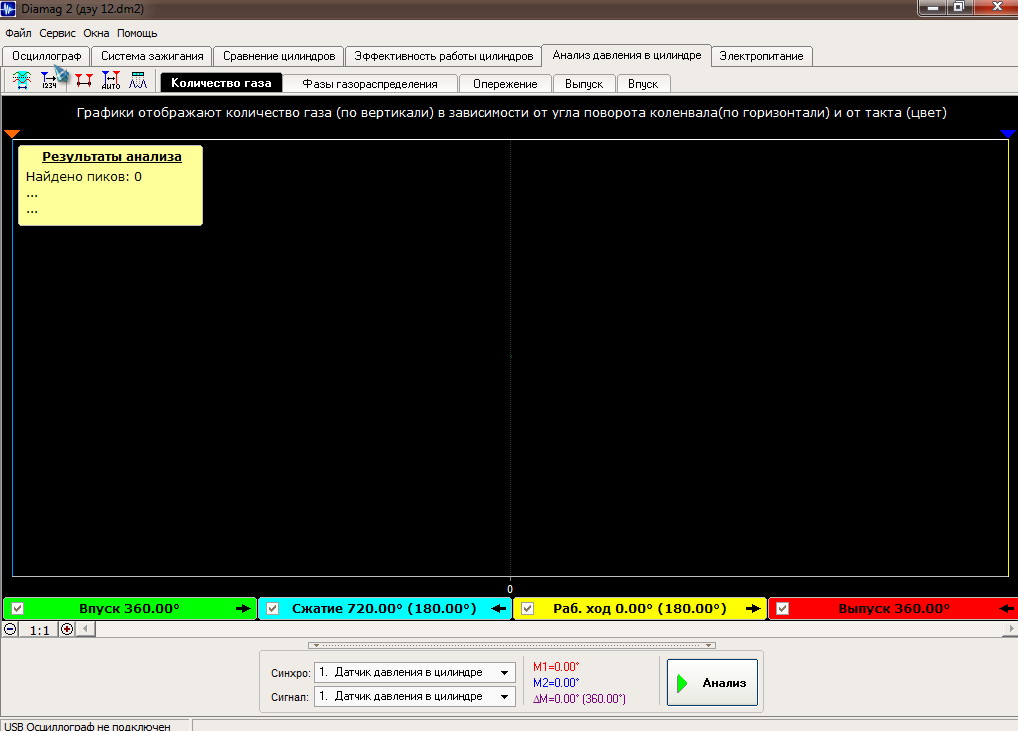Collapse the bottom panel using the dotted handle
The height and width of the screenshot is (731, 1018).
pyautogui.click(x=512, y=645)
